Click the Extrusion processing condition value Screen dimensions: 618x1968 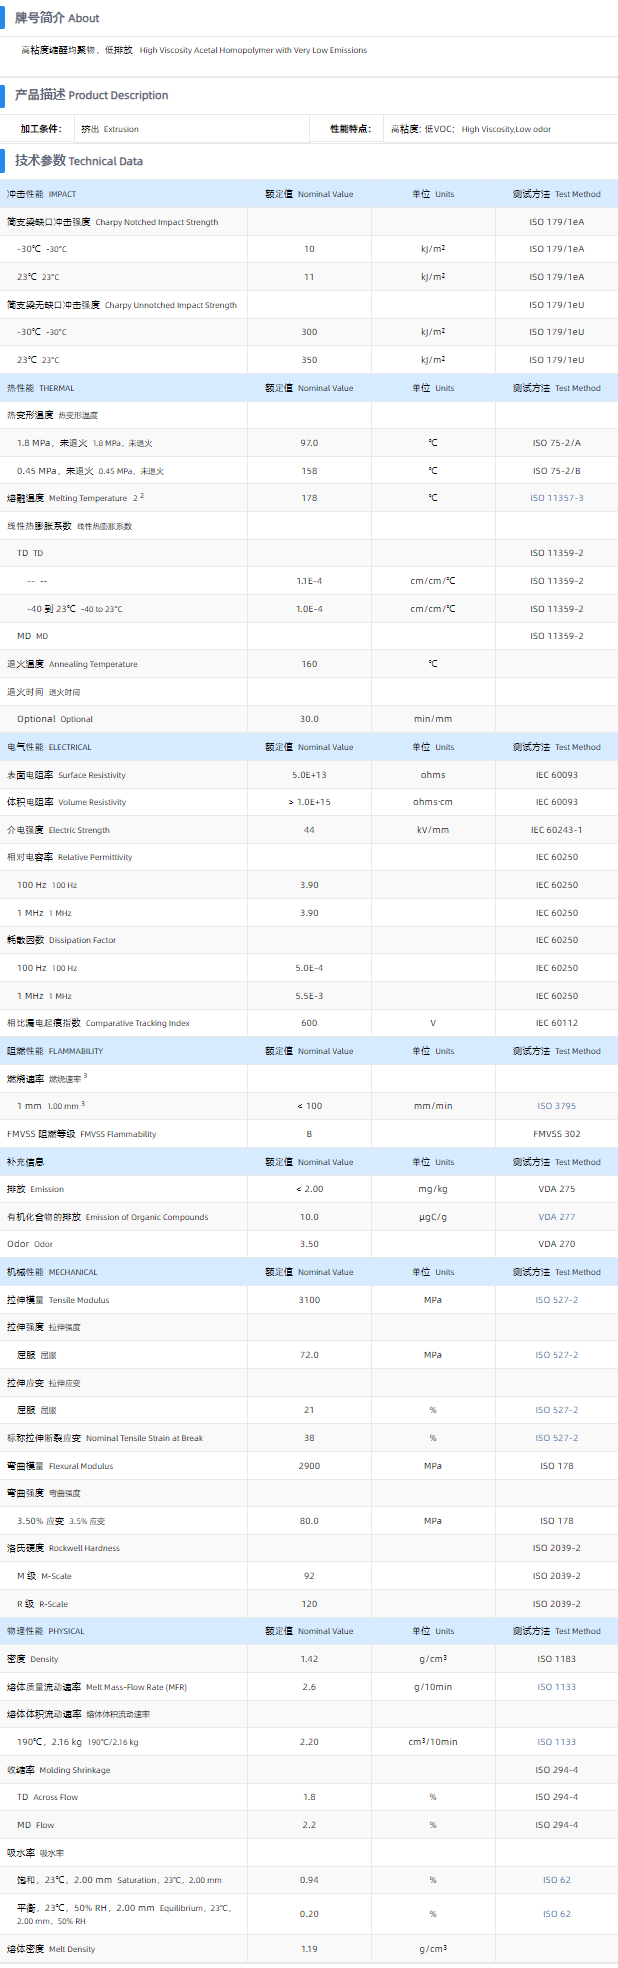(110, 129)
